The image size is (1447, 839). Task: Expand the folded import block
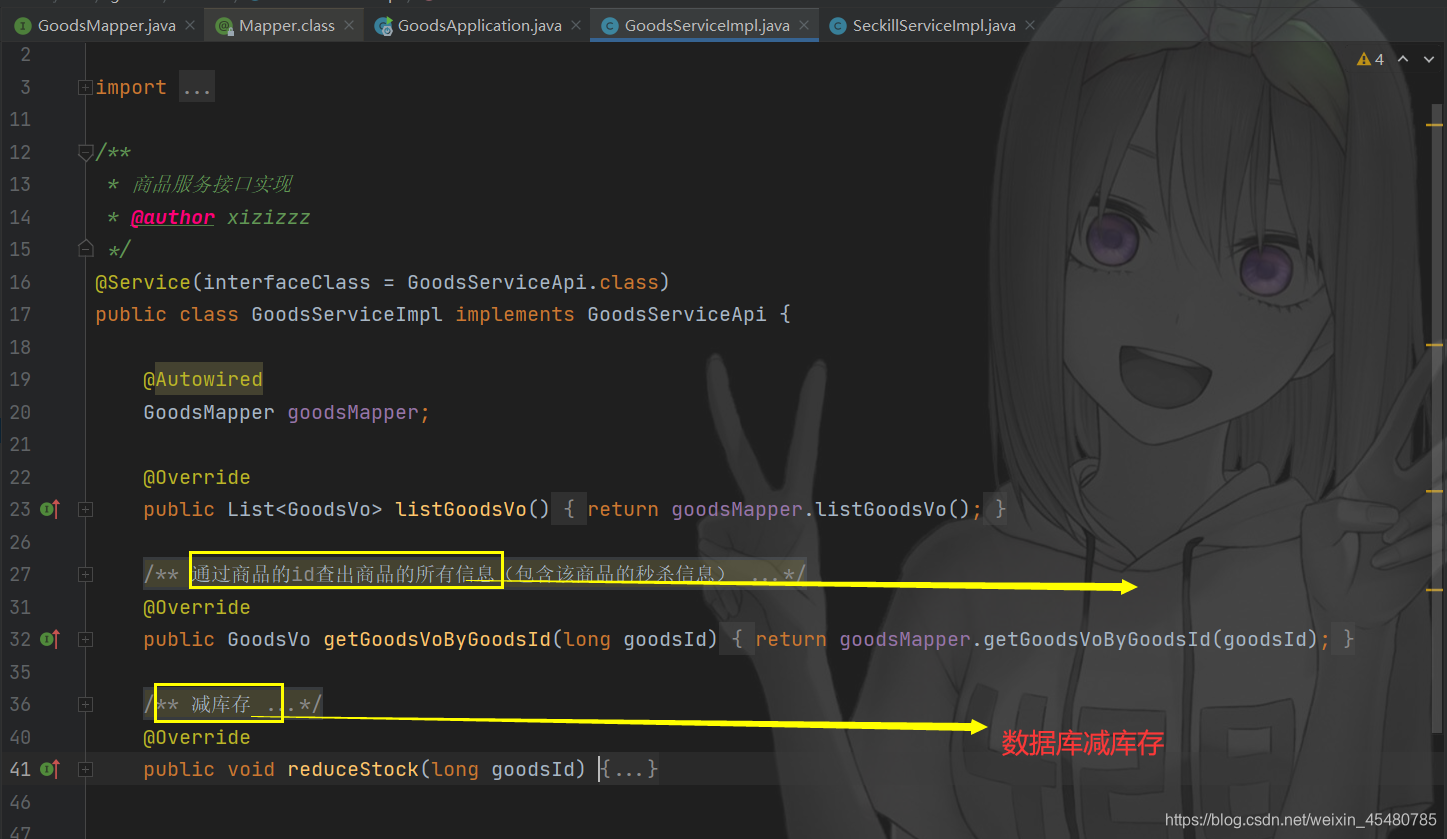tap(85, 88)
